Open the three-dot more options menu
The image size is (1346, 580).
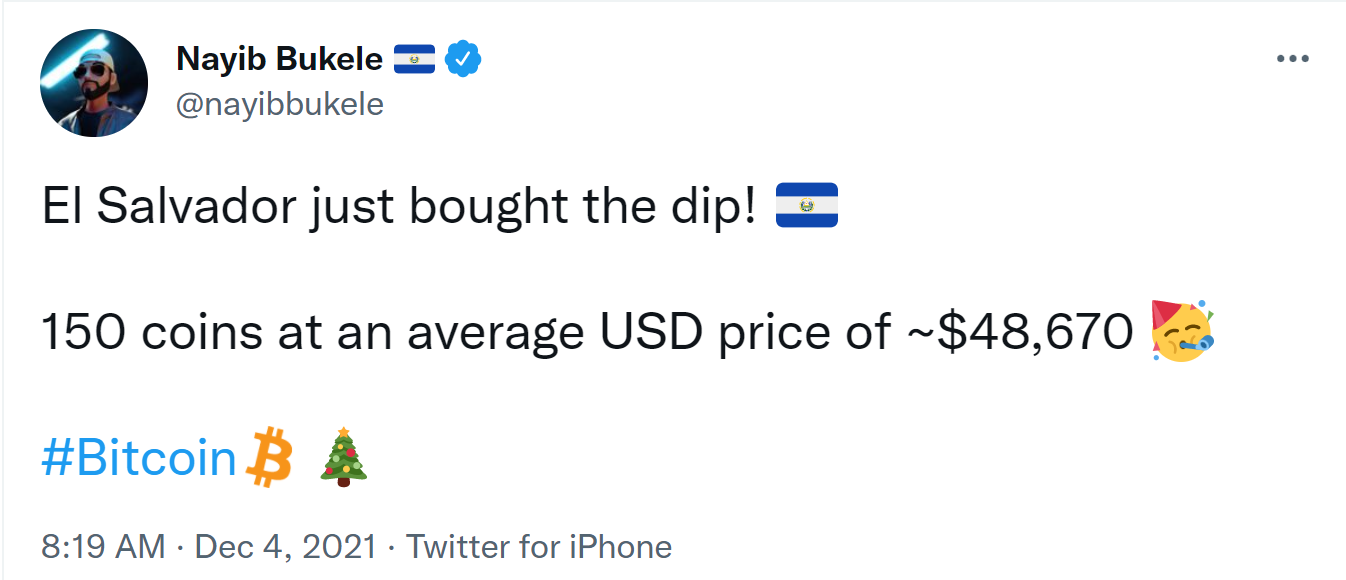pos(1292,60)
